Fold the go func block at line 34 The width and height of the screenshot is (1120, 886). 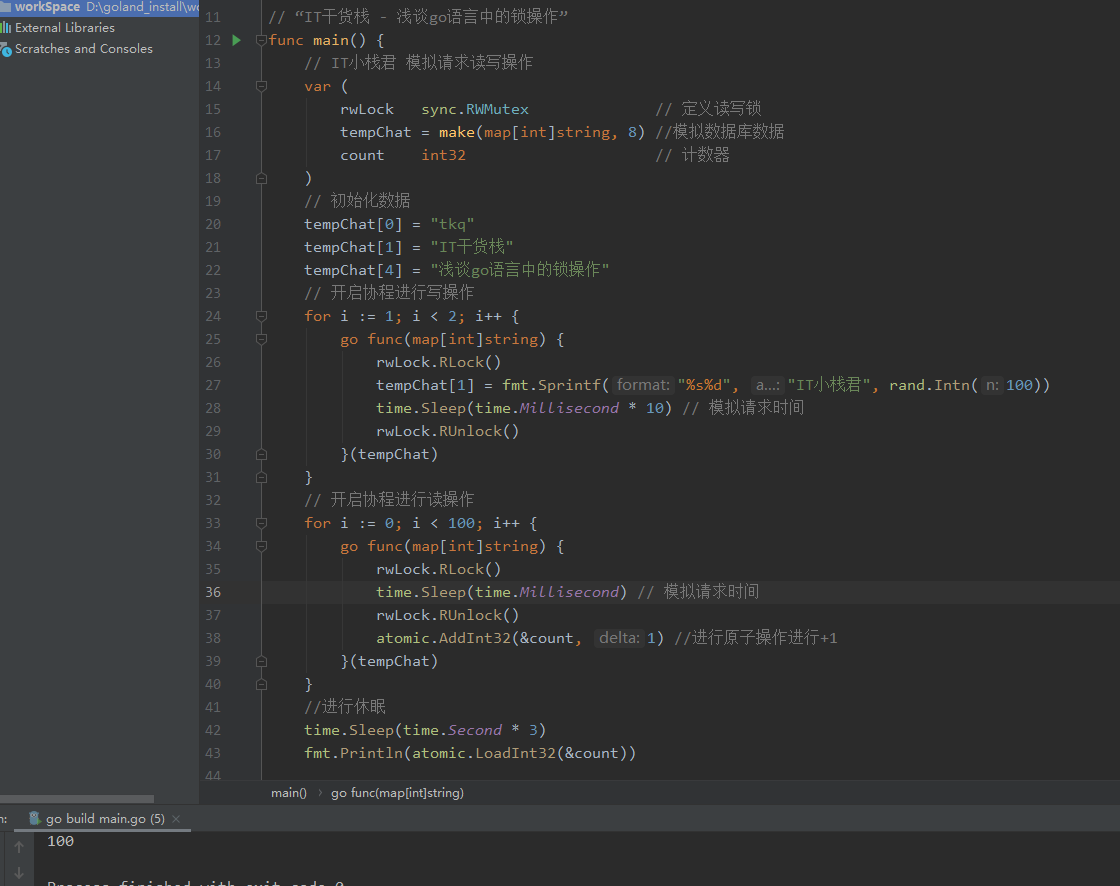(x=261, y=546)
